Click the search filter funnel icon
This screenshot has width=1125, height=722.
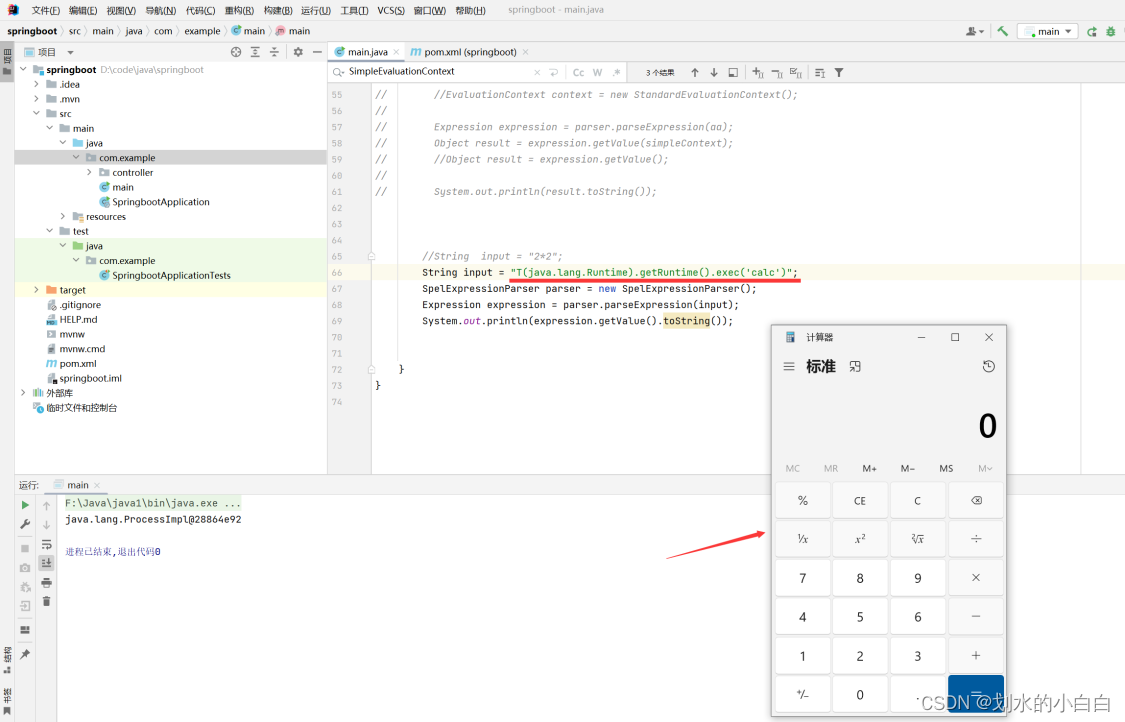point(839,72)
